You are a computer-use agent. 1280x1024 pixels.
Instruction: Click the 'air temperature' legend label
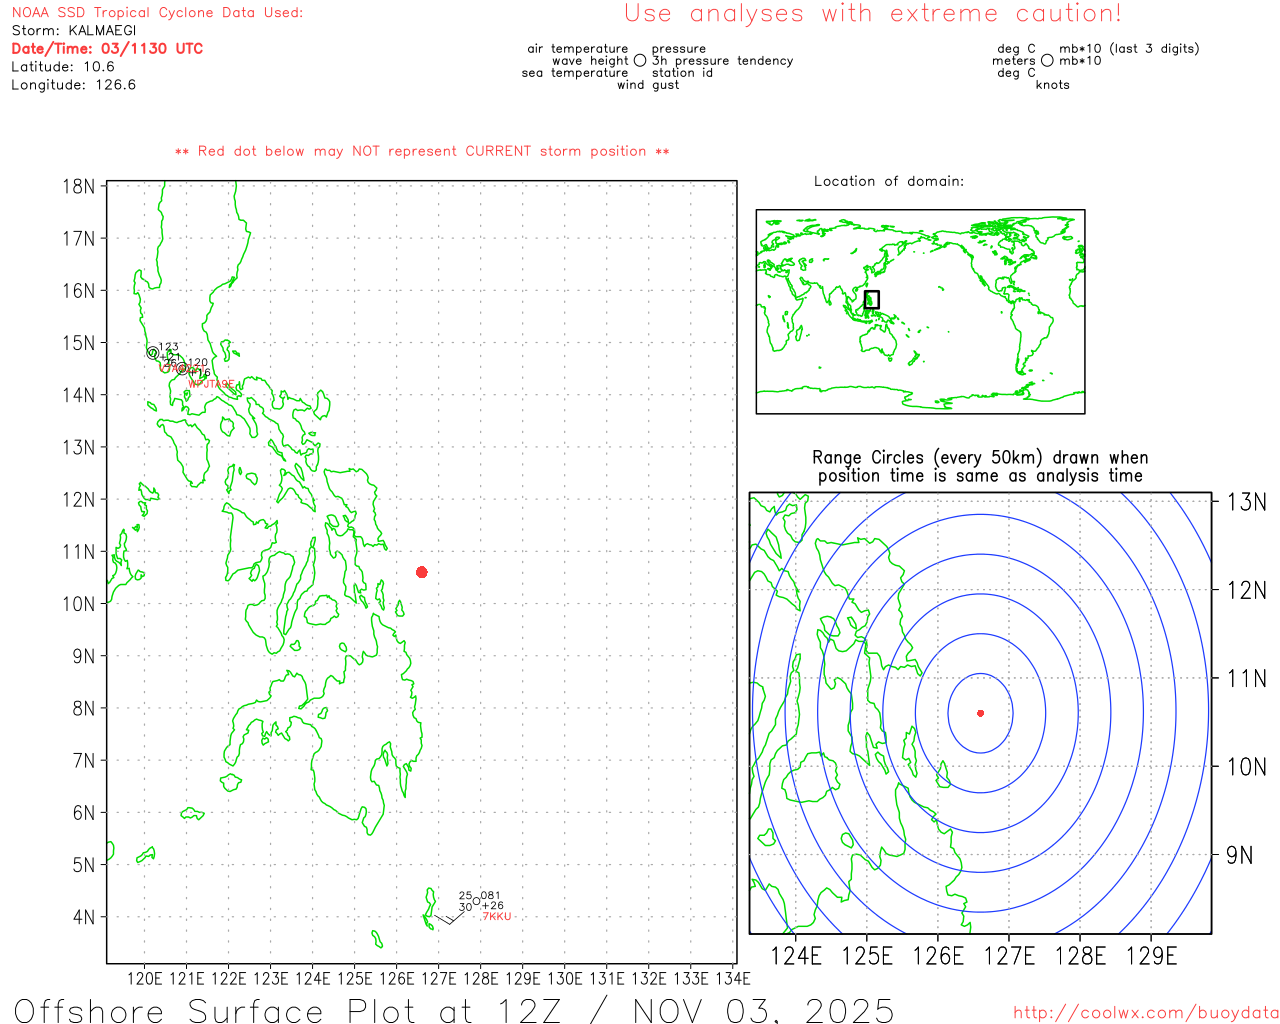coord(578,49)
